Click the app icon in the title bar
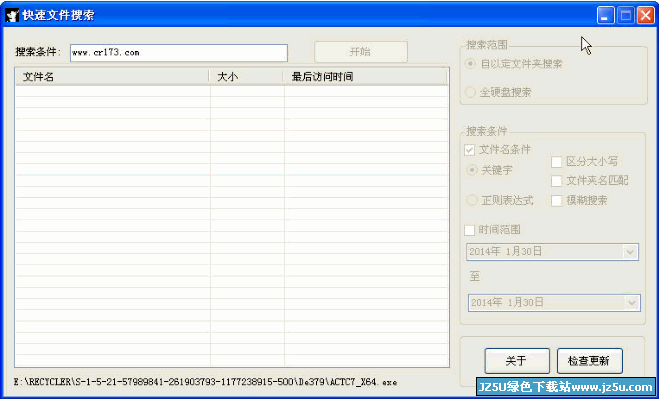 click(11, 16)
